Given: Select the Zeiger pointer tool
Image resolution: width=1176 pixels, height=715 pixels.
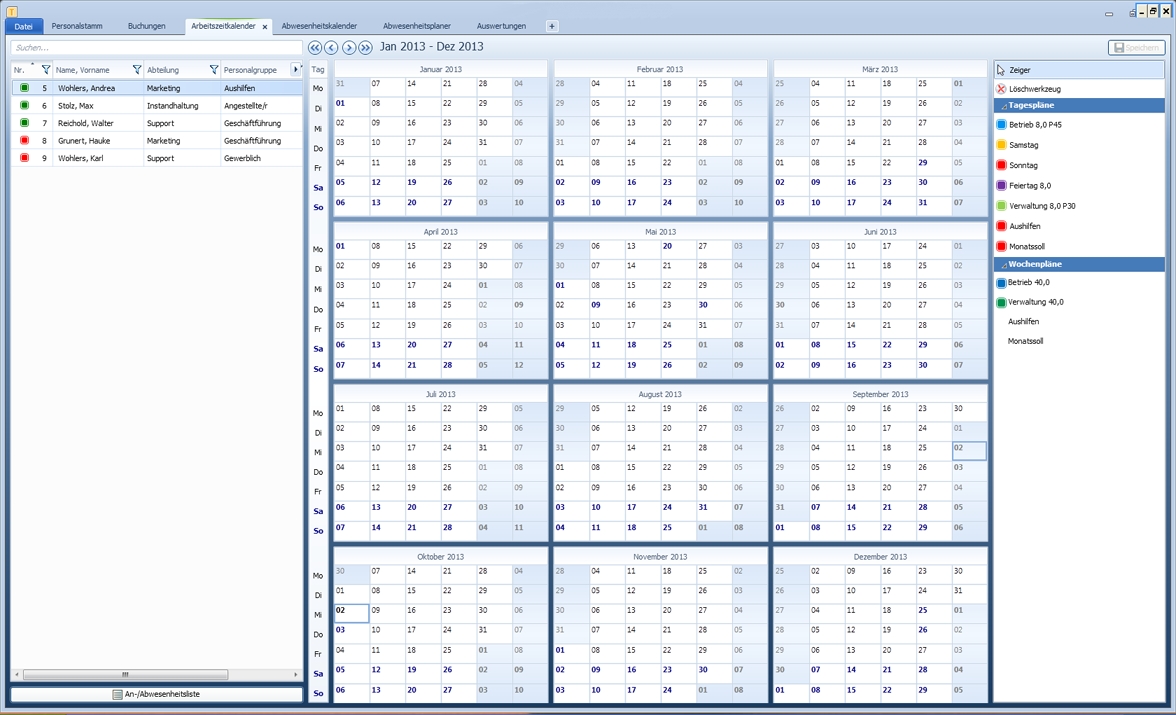Looking at the screenshot, I should point(1079,70).
